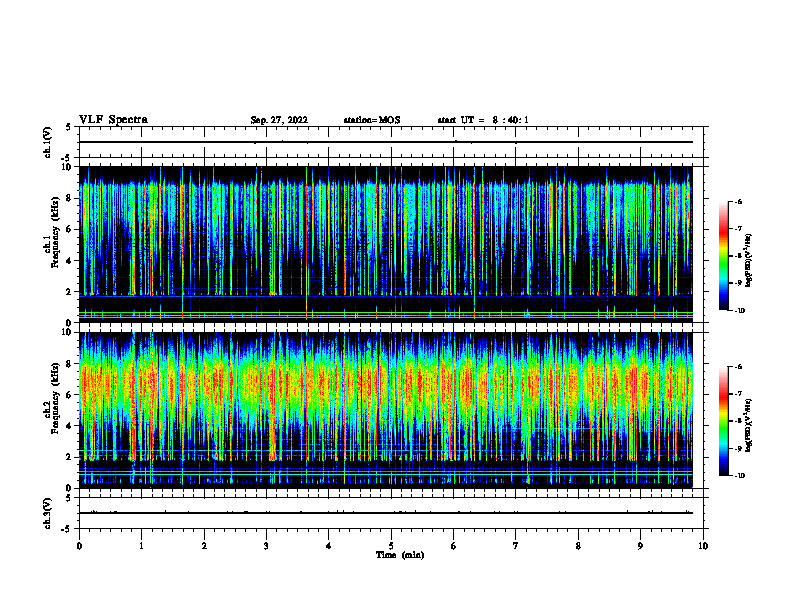The height and width of the screenshot is (612, 792).
Task: Click the ch.2 spectrogram panel
Action: point(385,410)
